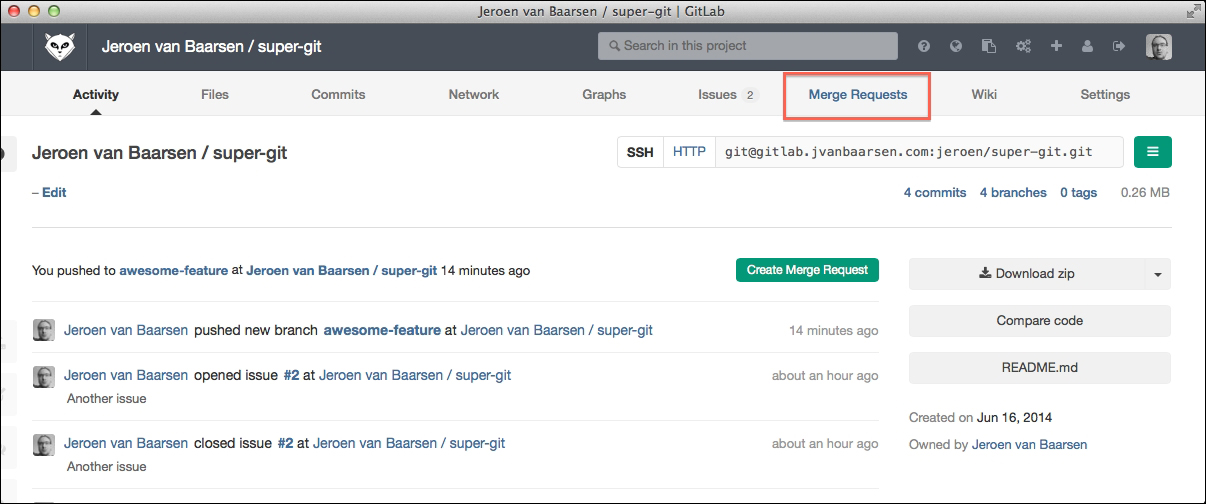Open the snippets clipboard icon

pyautogui.click(x=989, y=46)
